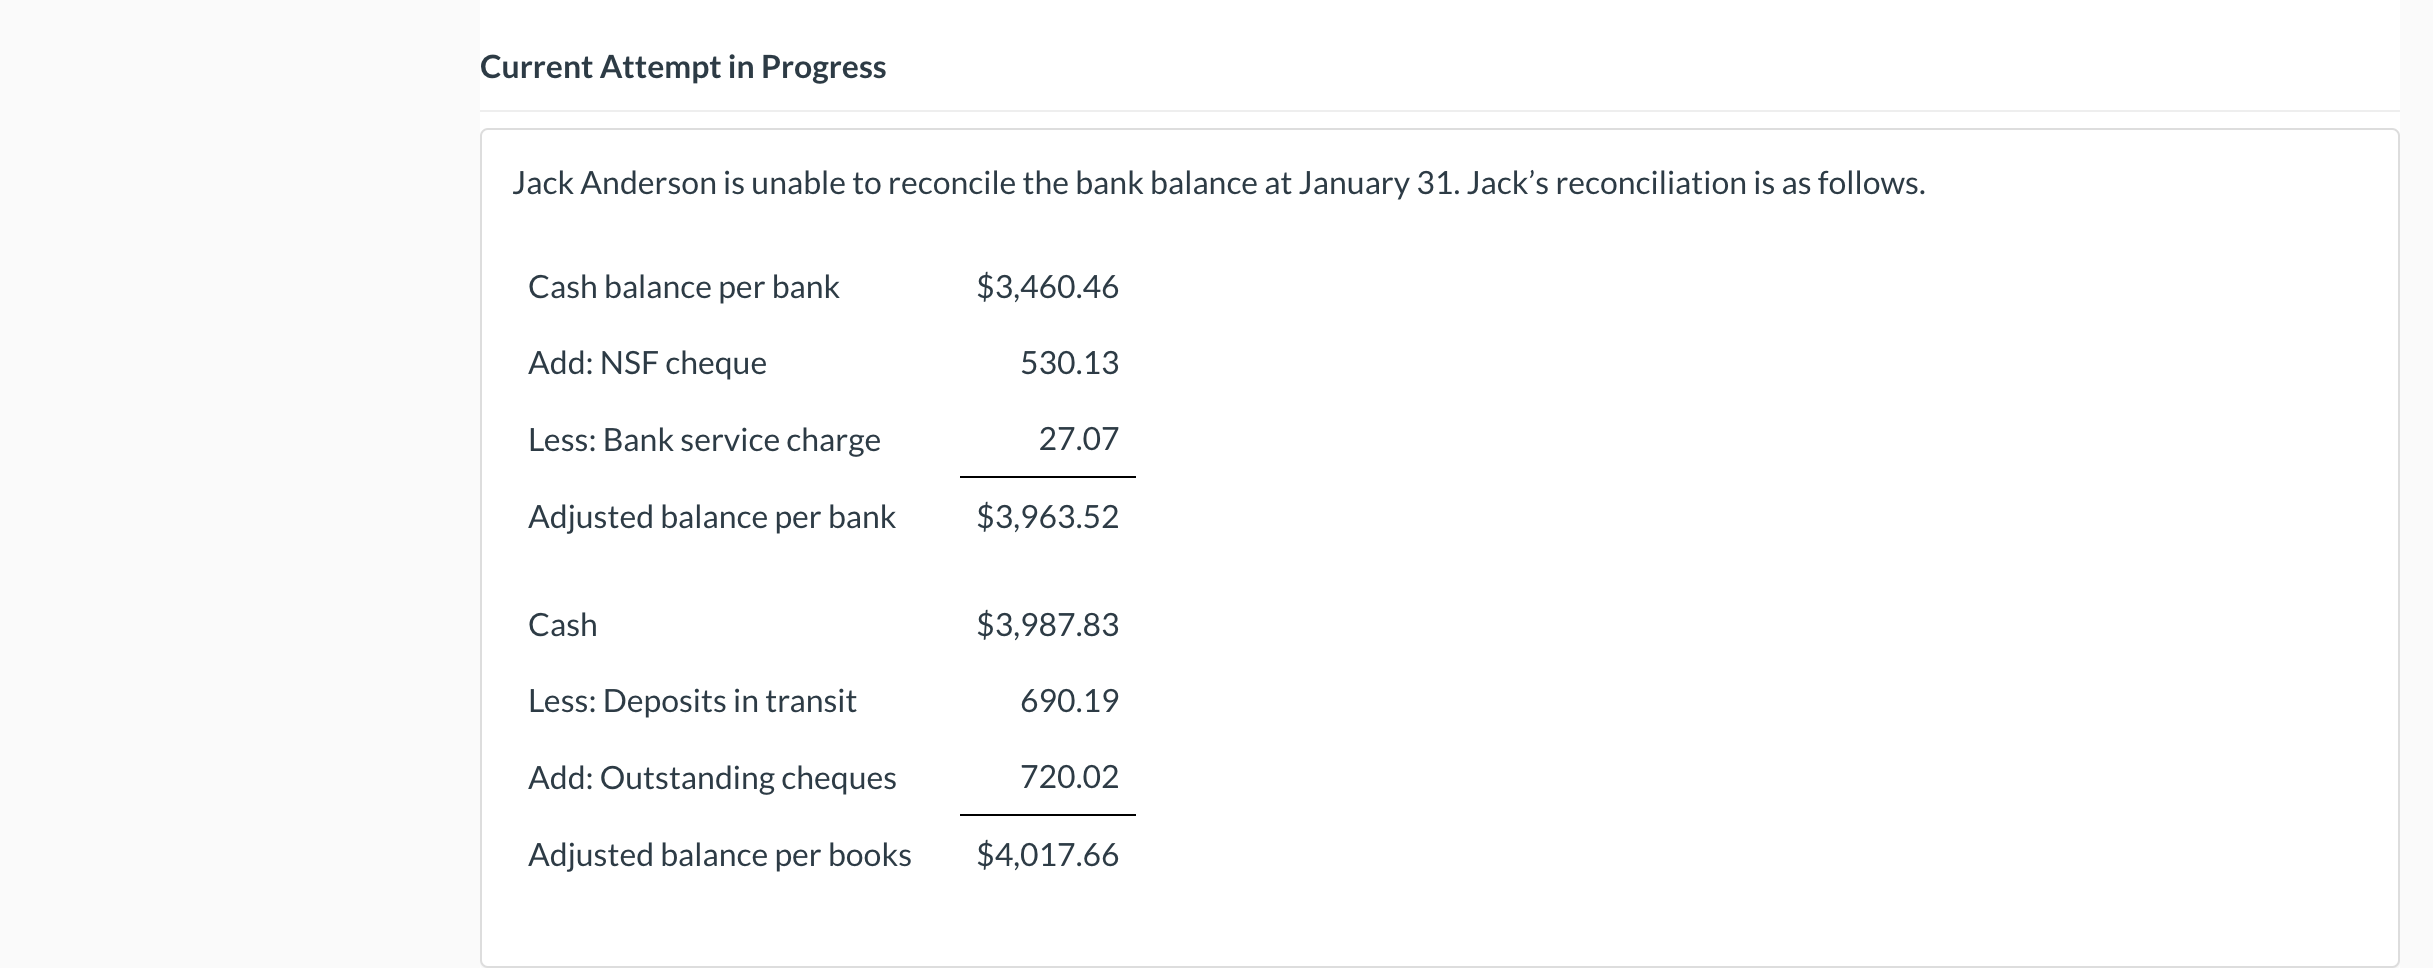Click the $3,987.83 cash amount
The height and width of the screenshot is (968, 2433).
point(1047,625)
